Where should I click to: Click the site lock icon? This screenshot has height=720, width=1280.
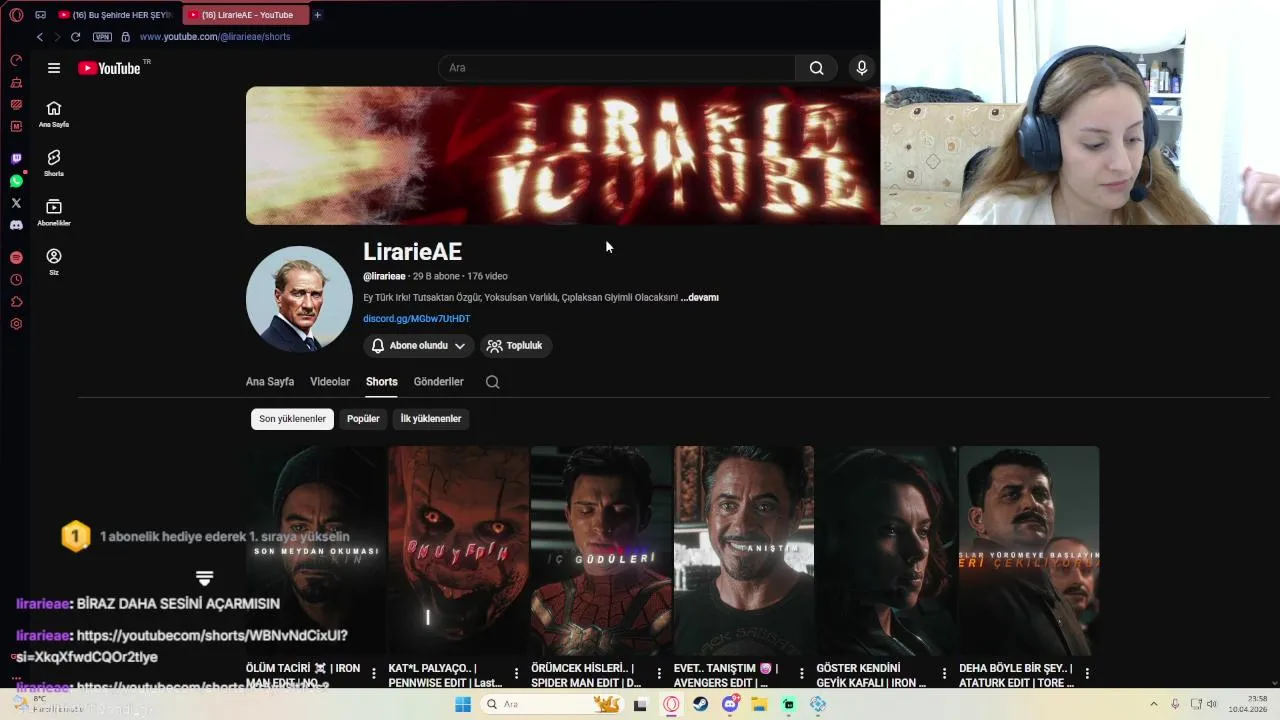[125, 37]
